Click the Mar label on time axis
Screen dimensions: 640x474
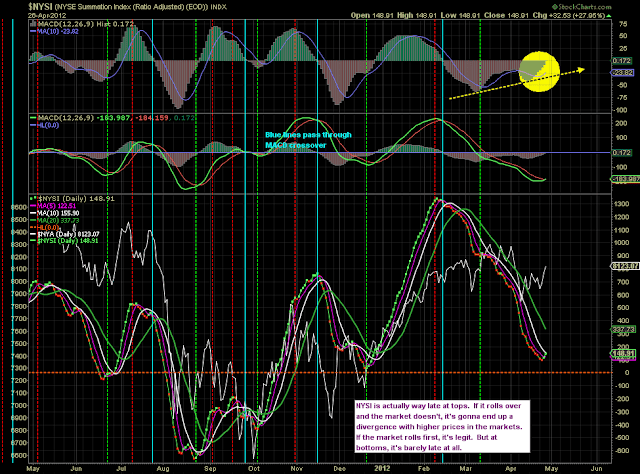click(466, 468)
